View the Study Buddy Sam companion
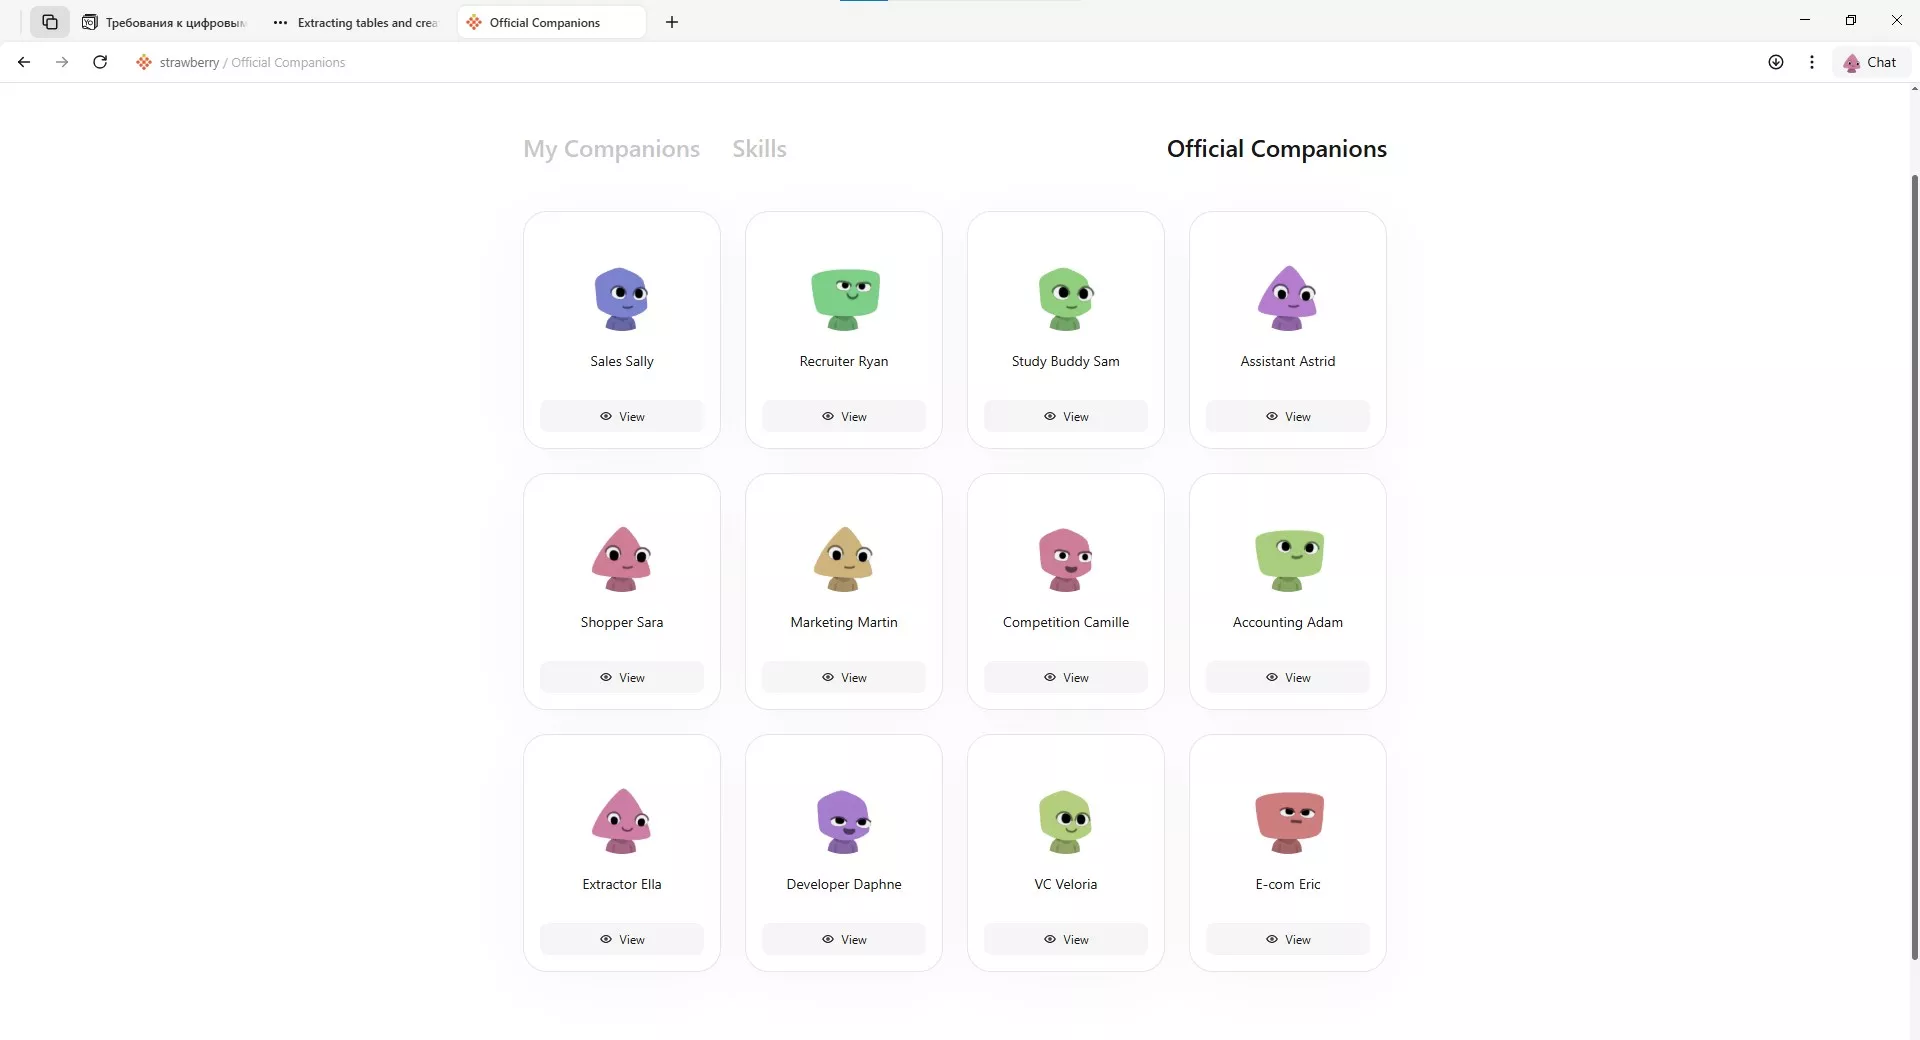 coord(1066,416)
